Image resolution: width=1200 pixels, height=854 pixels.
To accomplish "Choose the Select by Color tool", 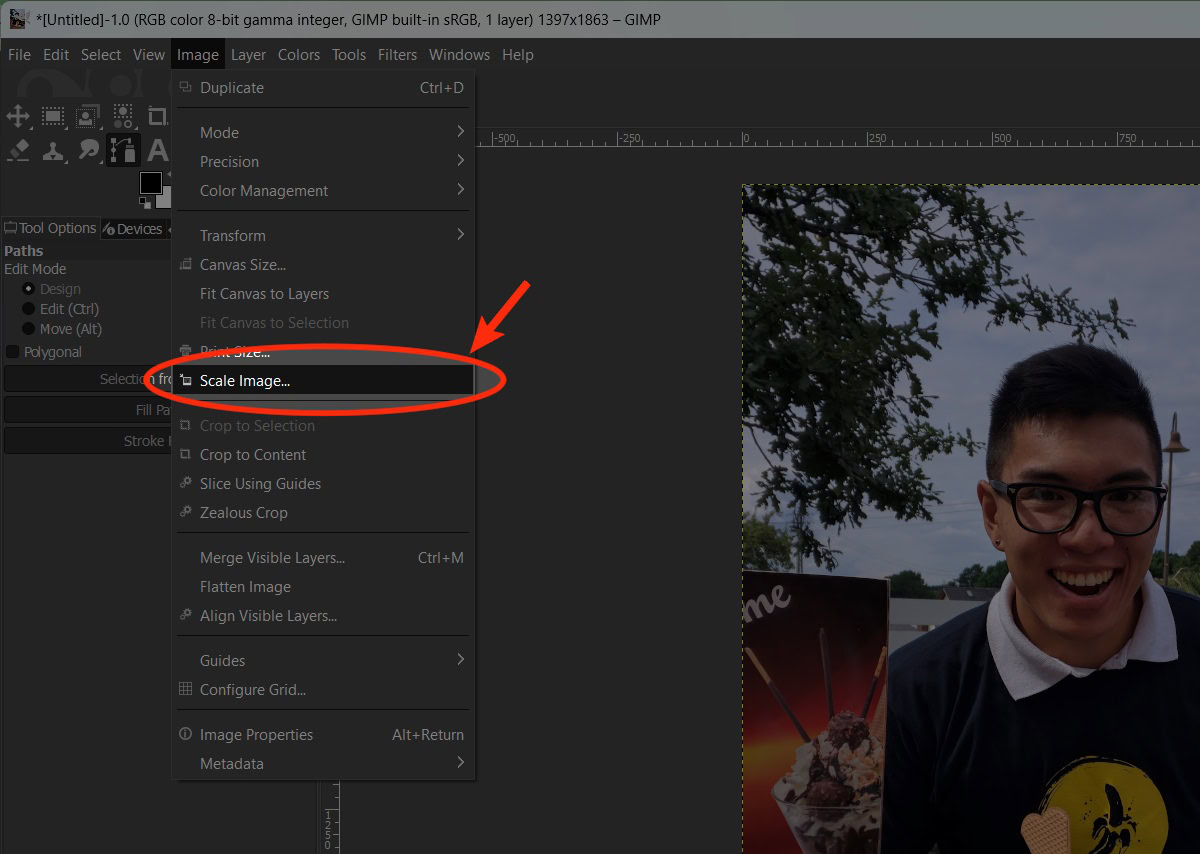I will point(123,116).
